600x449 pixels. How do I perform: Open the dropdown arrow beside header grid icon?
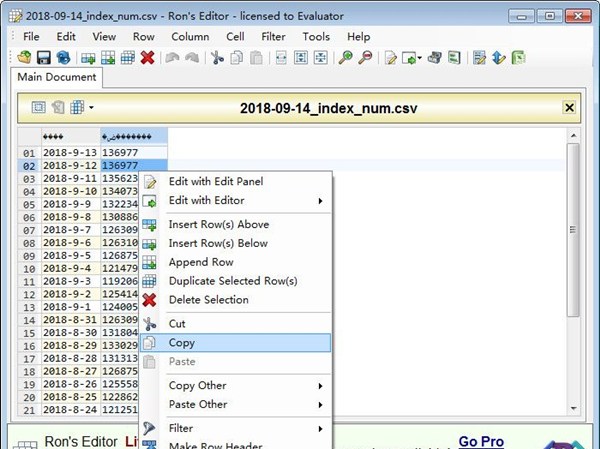pyautogui.click(x=91, y=107)
